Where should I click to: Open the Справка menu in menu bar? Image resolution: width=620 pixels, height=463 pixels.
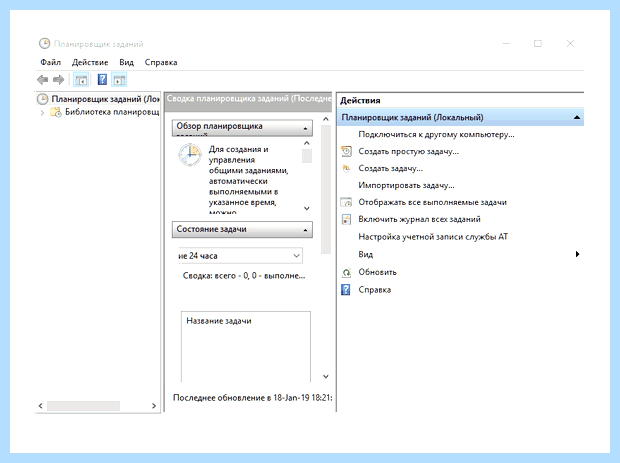(x=161, y=62)
